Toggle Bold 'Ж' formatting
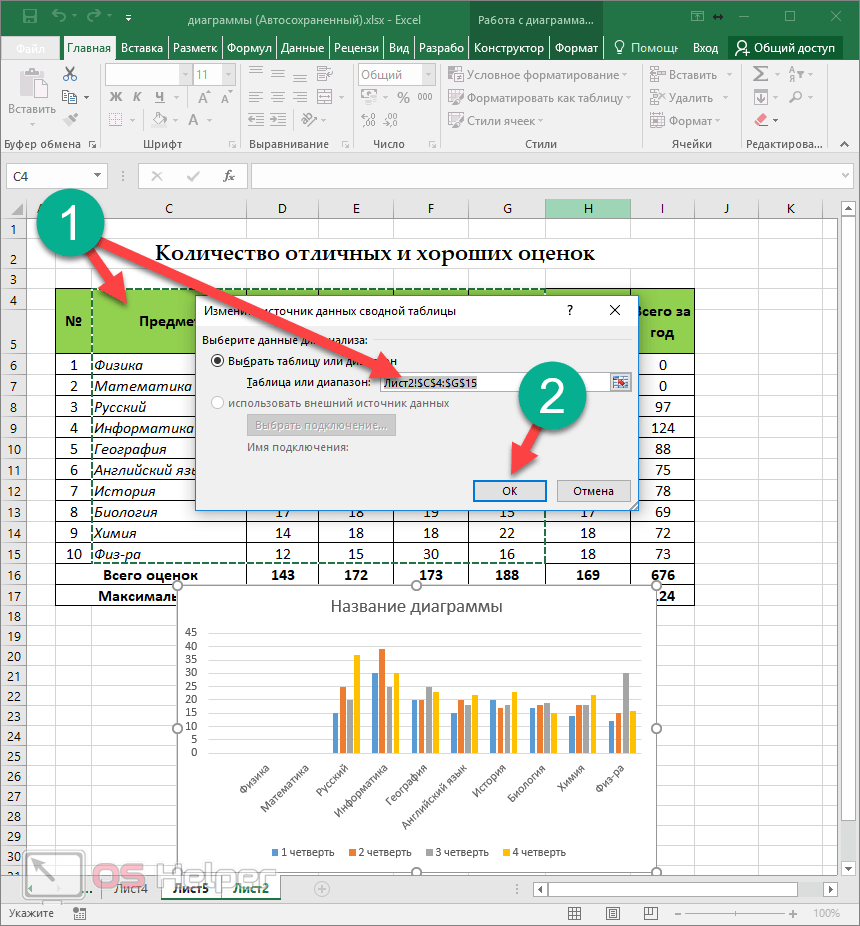860x926 pixels. [115, 97]
